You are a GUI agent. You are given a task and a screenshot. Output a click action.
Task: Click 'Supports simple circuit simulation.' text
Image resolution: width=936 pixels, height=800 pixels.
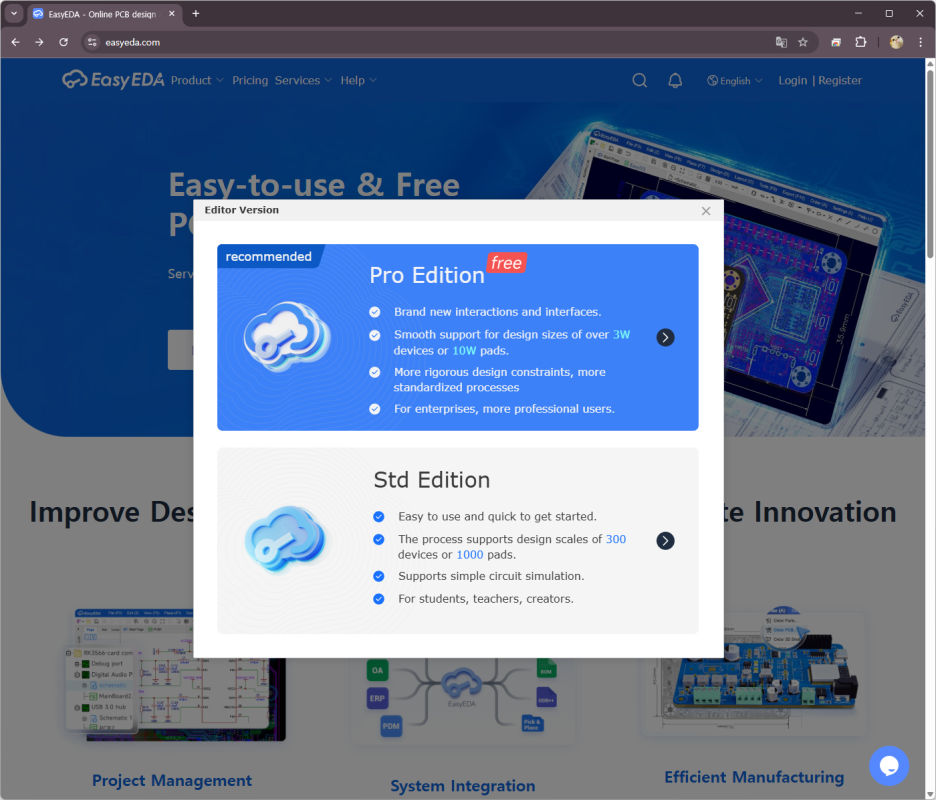tap(491, 576)
